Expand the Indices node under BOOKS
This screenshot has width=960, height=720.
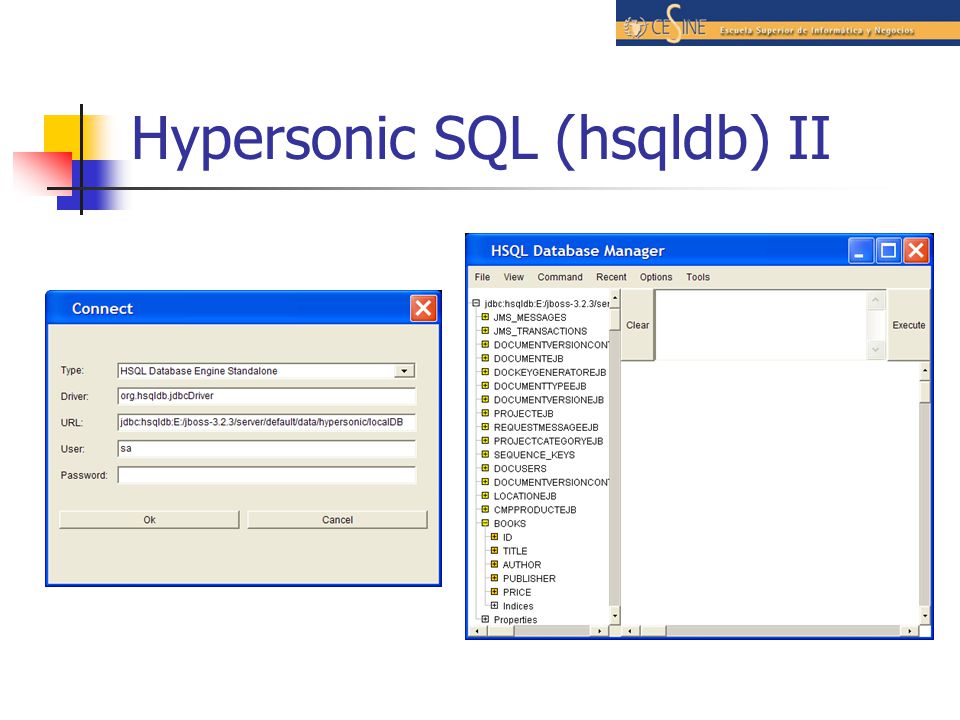pyautogui.click(x=494, y=606)
